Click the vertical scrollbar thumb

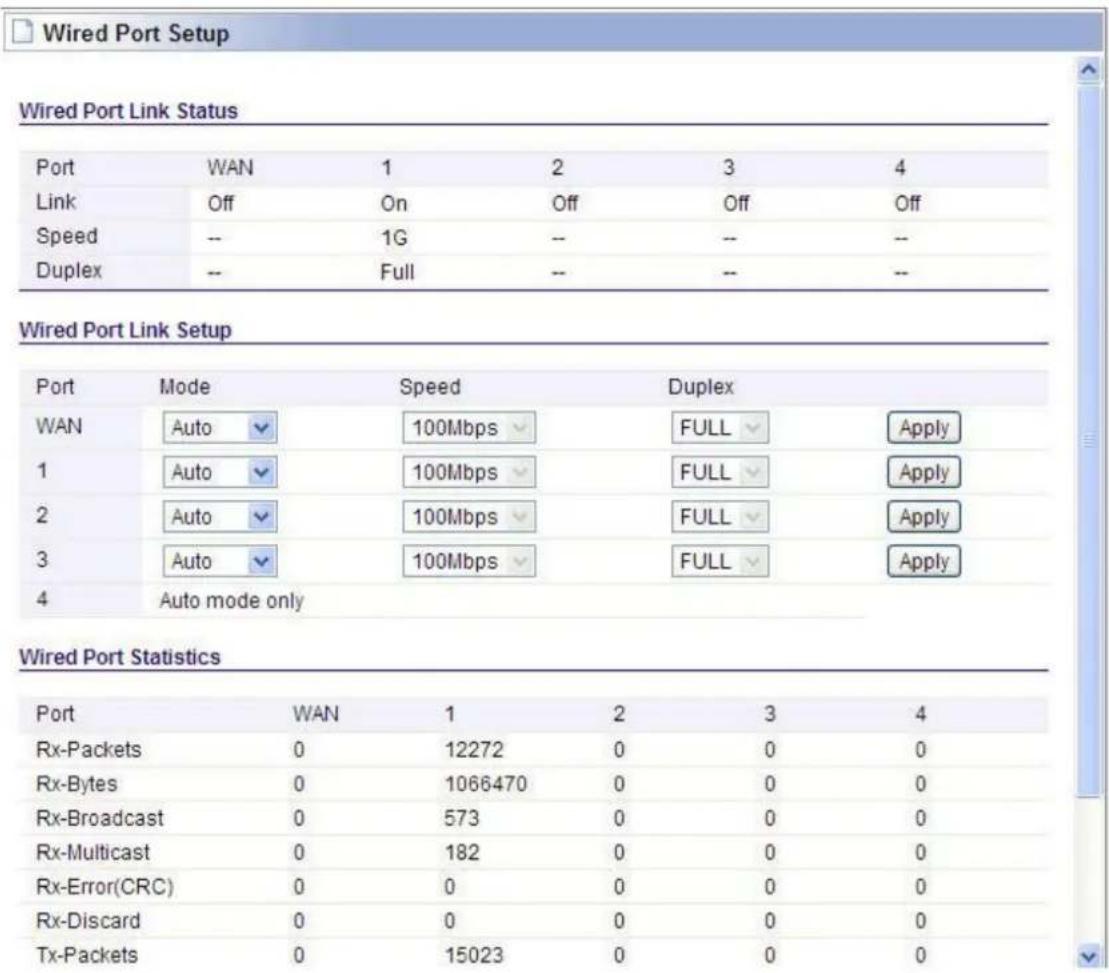1088,441
